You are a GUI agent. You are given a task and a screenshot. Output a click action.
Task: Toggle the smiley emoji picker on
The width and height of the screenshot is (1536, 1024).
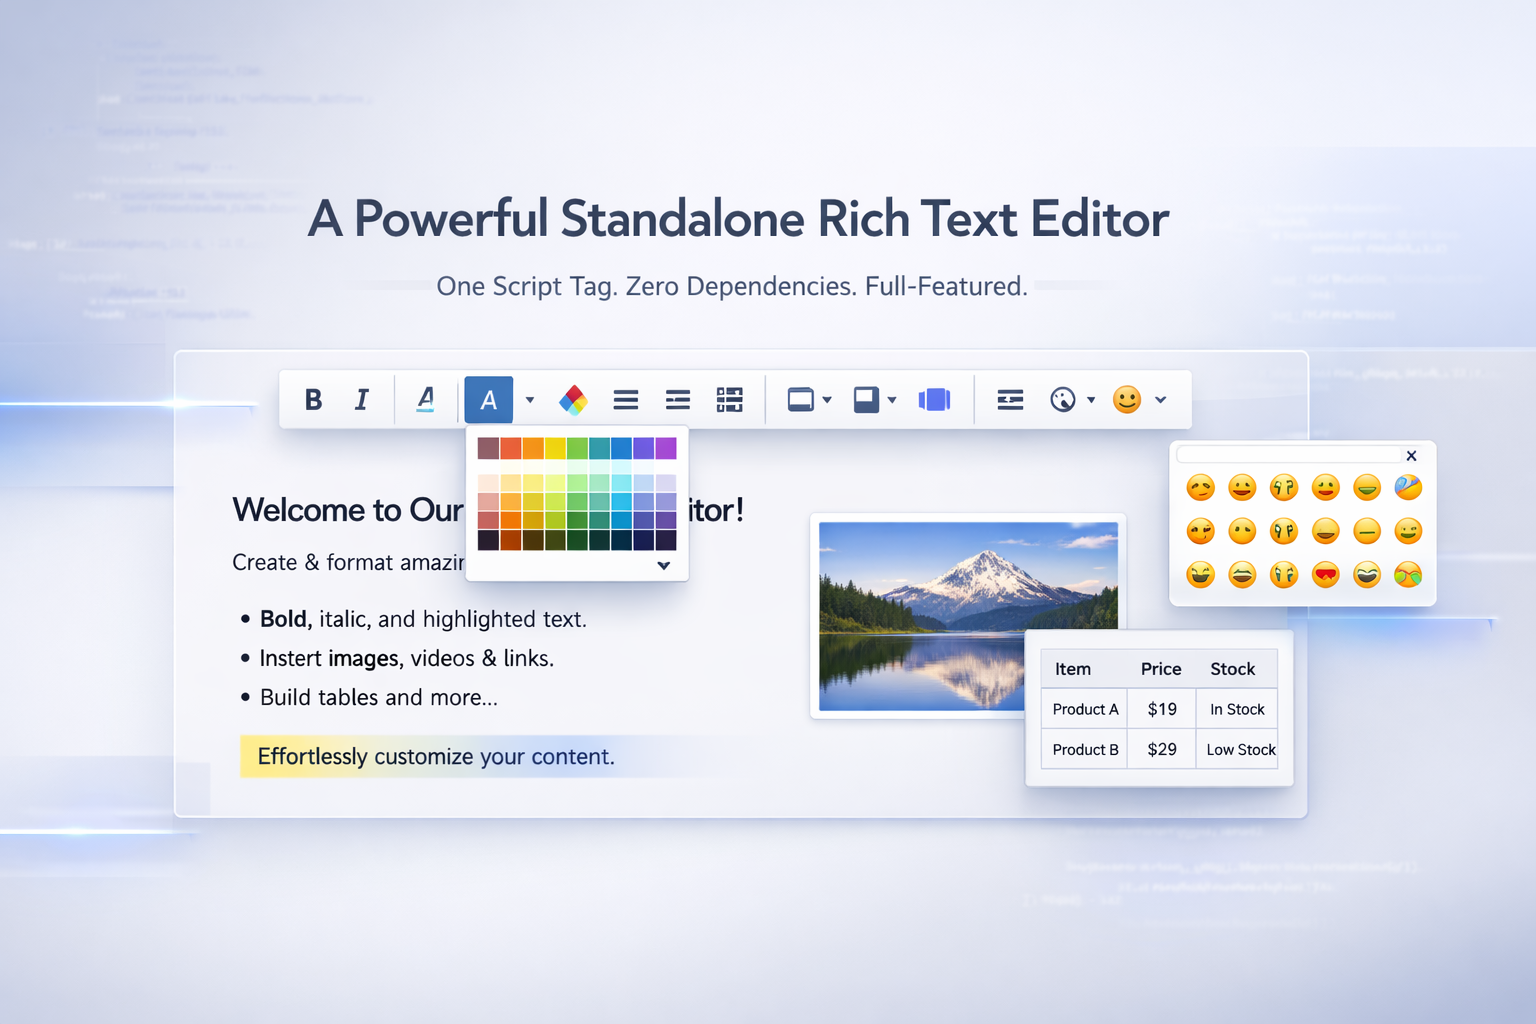(1127, 399)
